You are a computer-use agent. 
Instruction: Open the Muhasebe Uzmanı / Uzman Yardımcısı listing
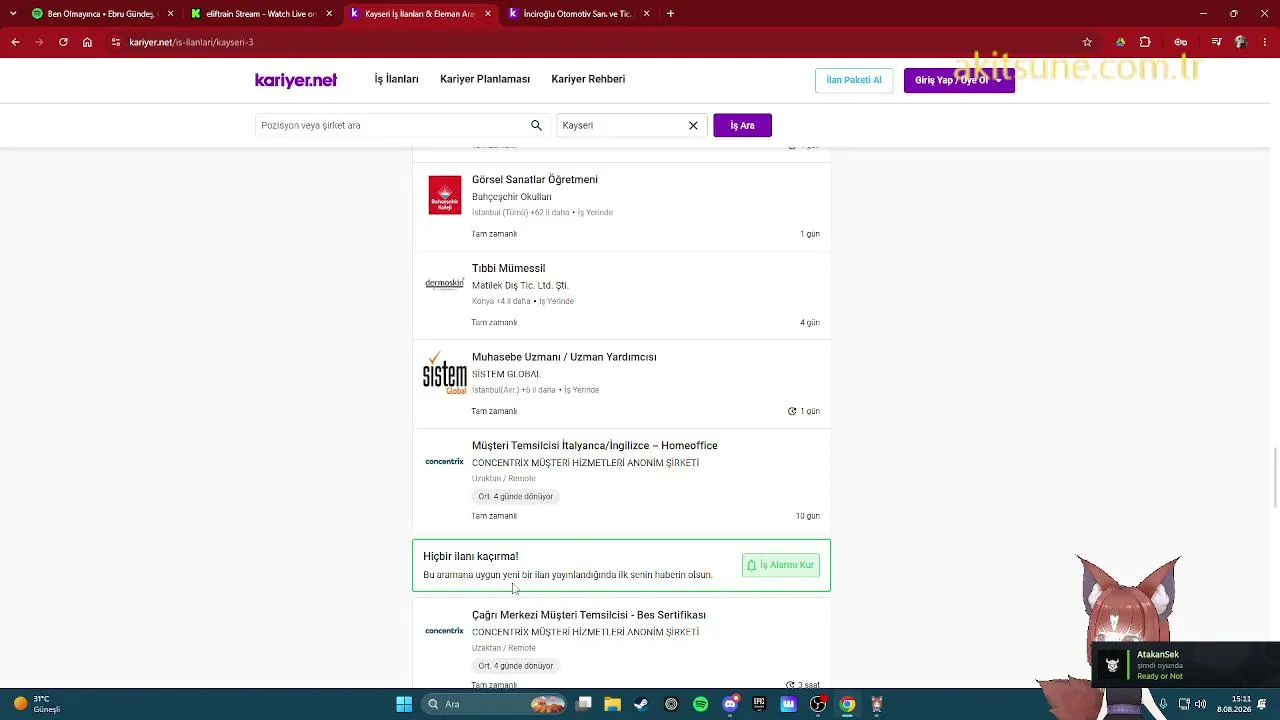pyautogui.click(x=564, y=357)
